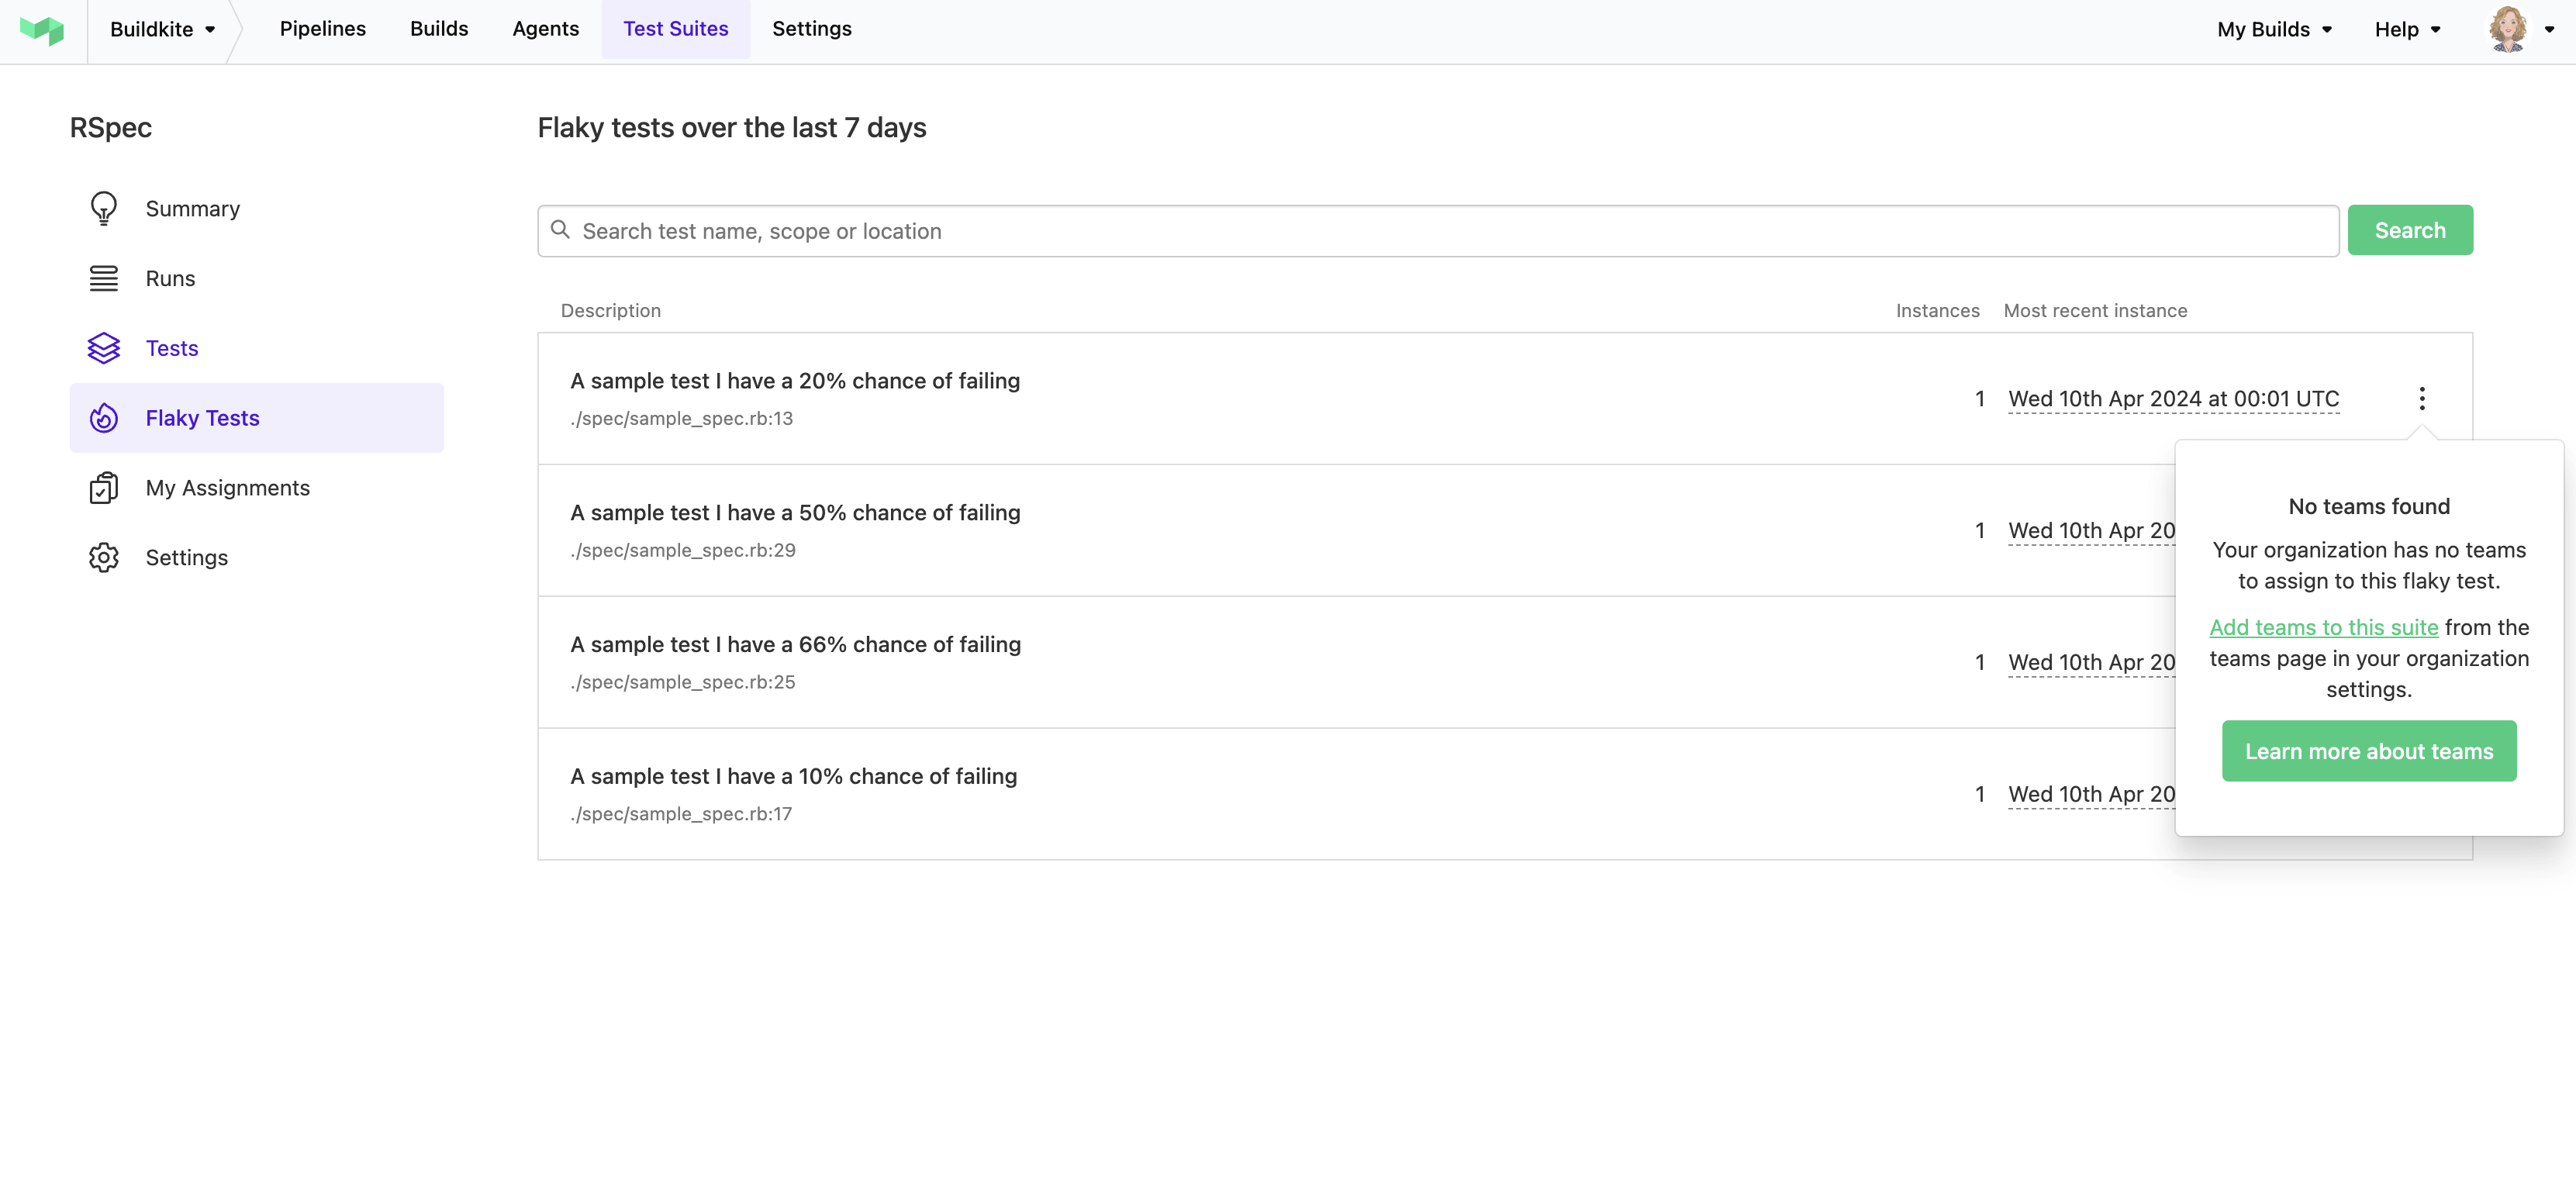Click the Settings gear sidebar icon

coord(103,557)
